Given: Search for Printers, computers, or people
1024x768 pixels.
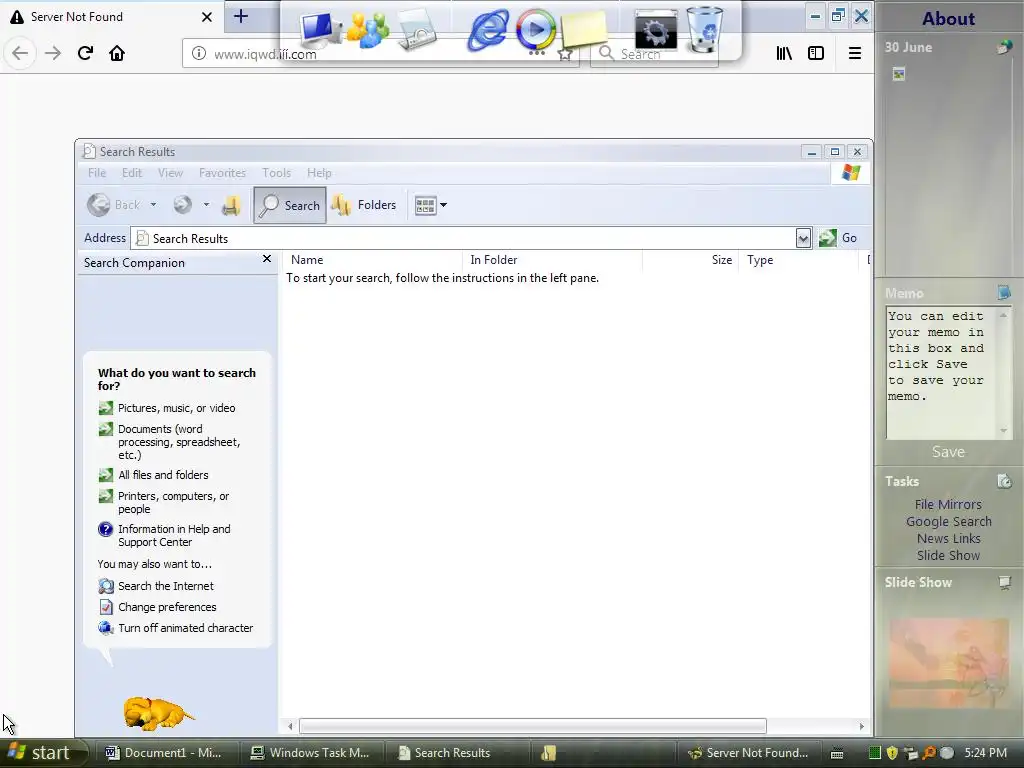Looking at the screenshot, I should (x=164, y=503).
